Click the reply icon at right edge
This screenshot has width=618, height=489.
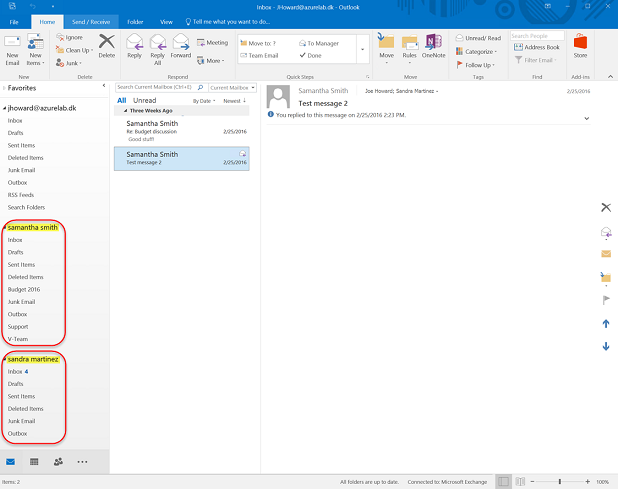click(606, 232)
